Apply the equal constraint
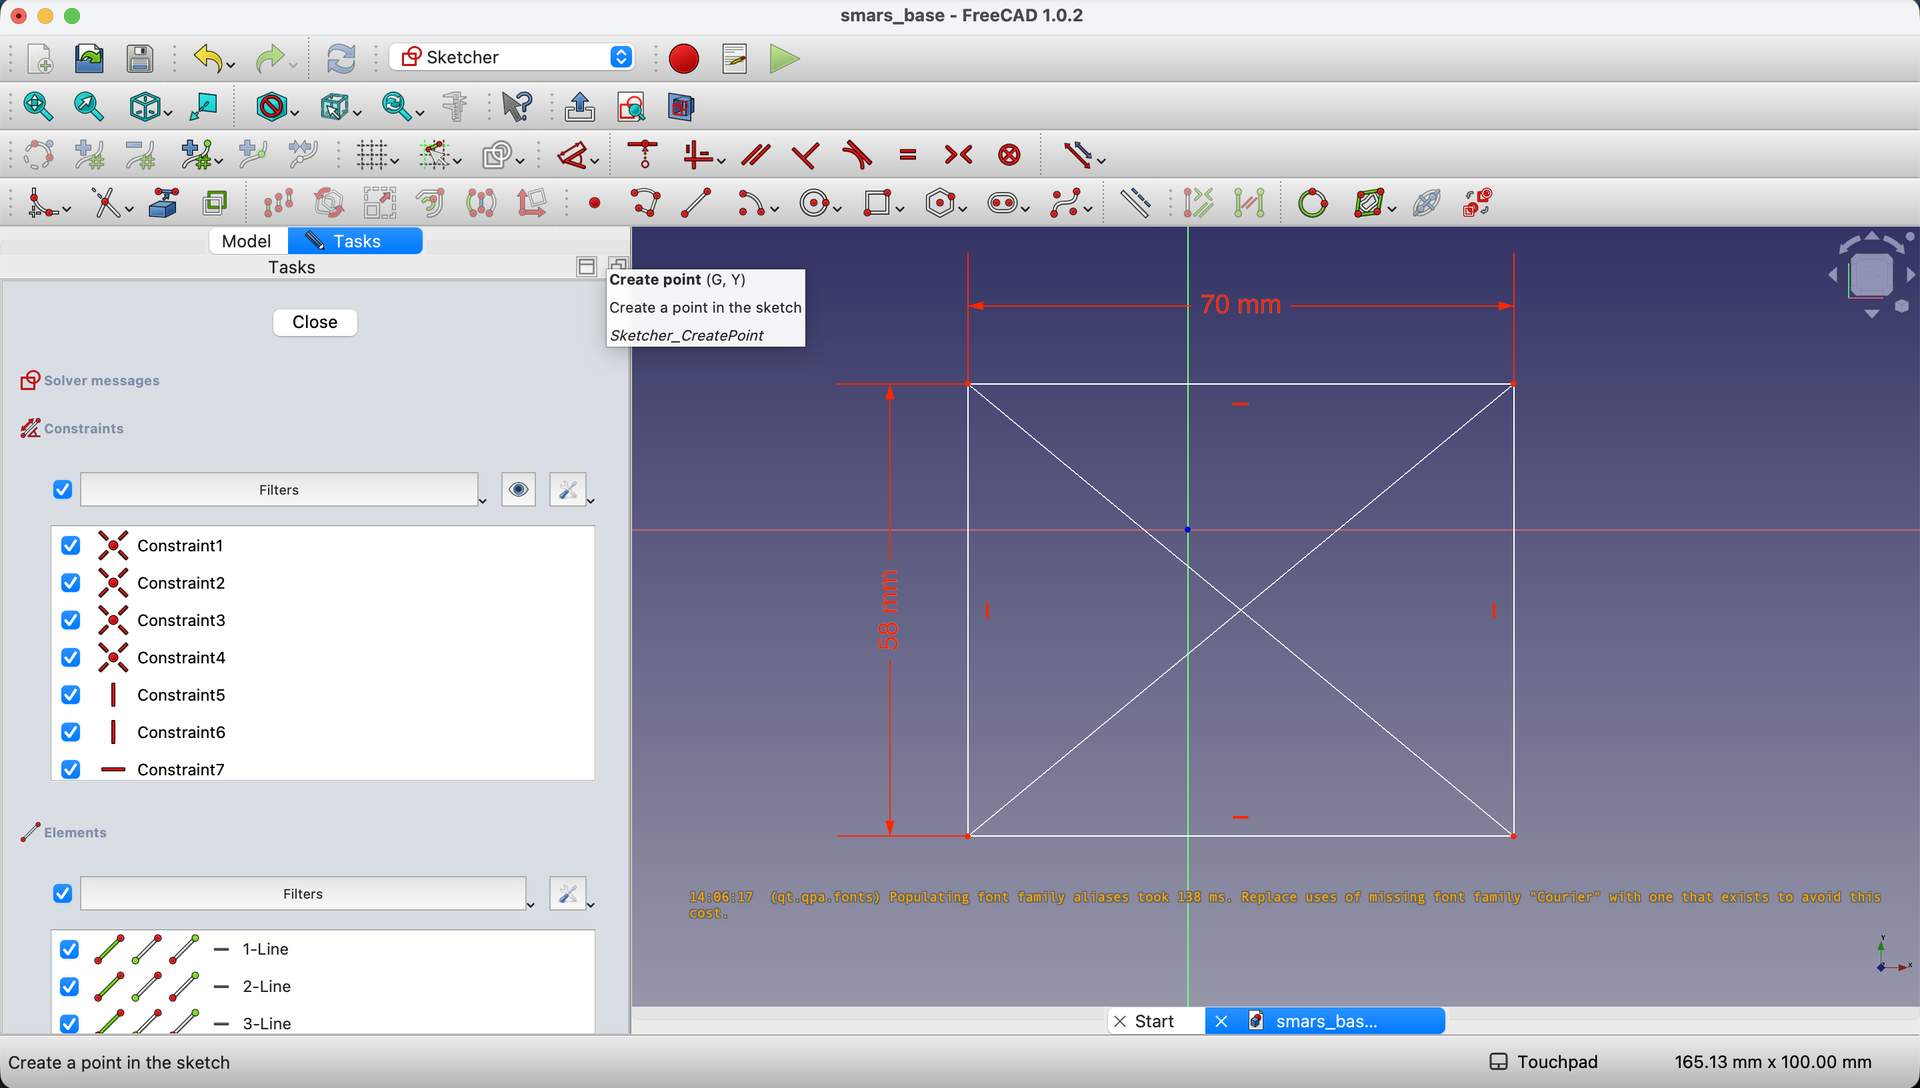This screenshot has height=1088, width=1920. 908,155
